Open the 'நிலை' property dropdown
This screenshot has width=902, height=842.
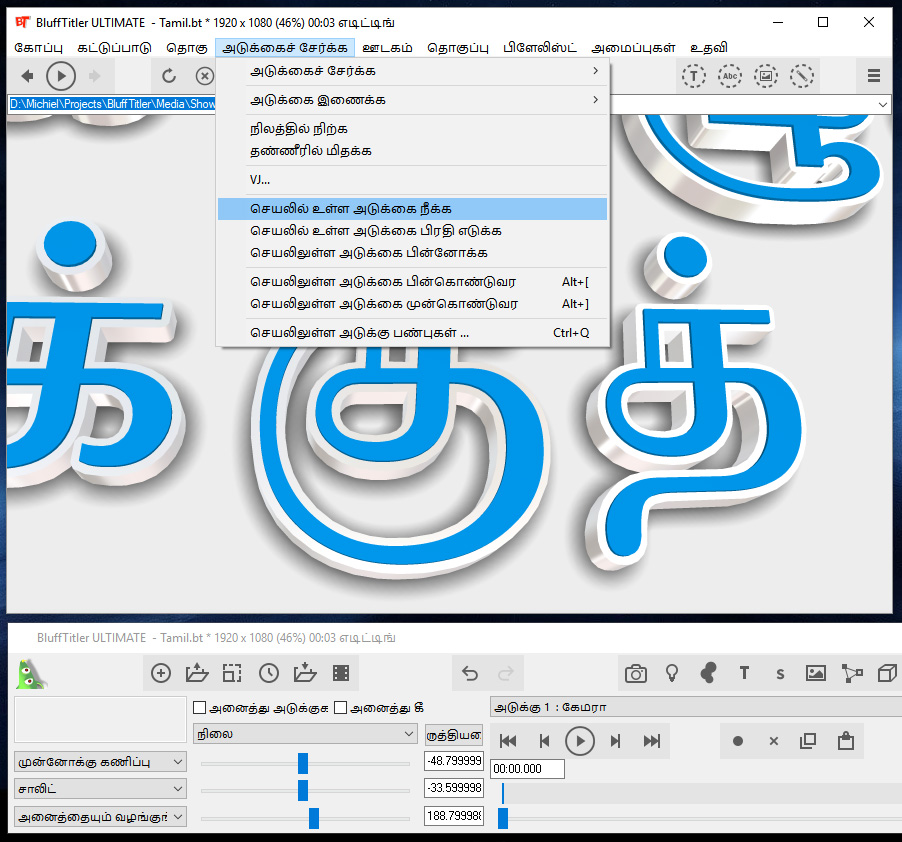click(305, 734)
